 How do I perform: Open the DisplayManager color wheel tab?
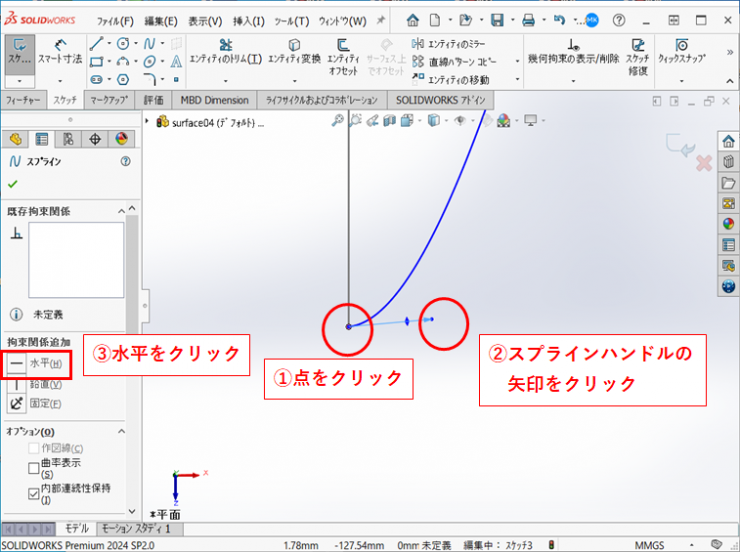tap(121, 139)
